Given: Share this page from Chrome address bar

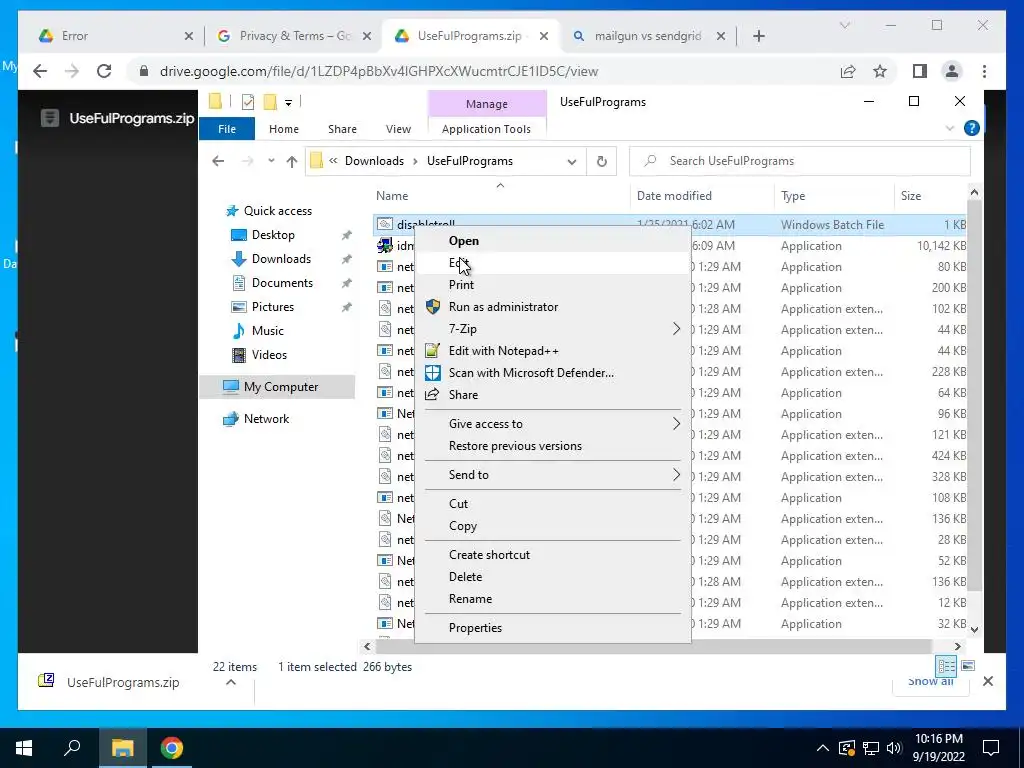Looking at the screenshot, I should coord(848,71).
